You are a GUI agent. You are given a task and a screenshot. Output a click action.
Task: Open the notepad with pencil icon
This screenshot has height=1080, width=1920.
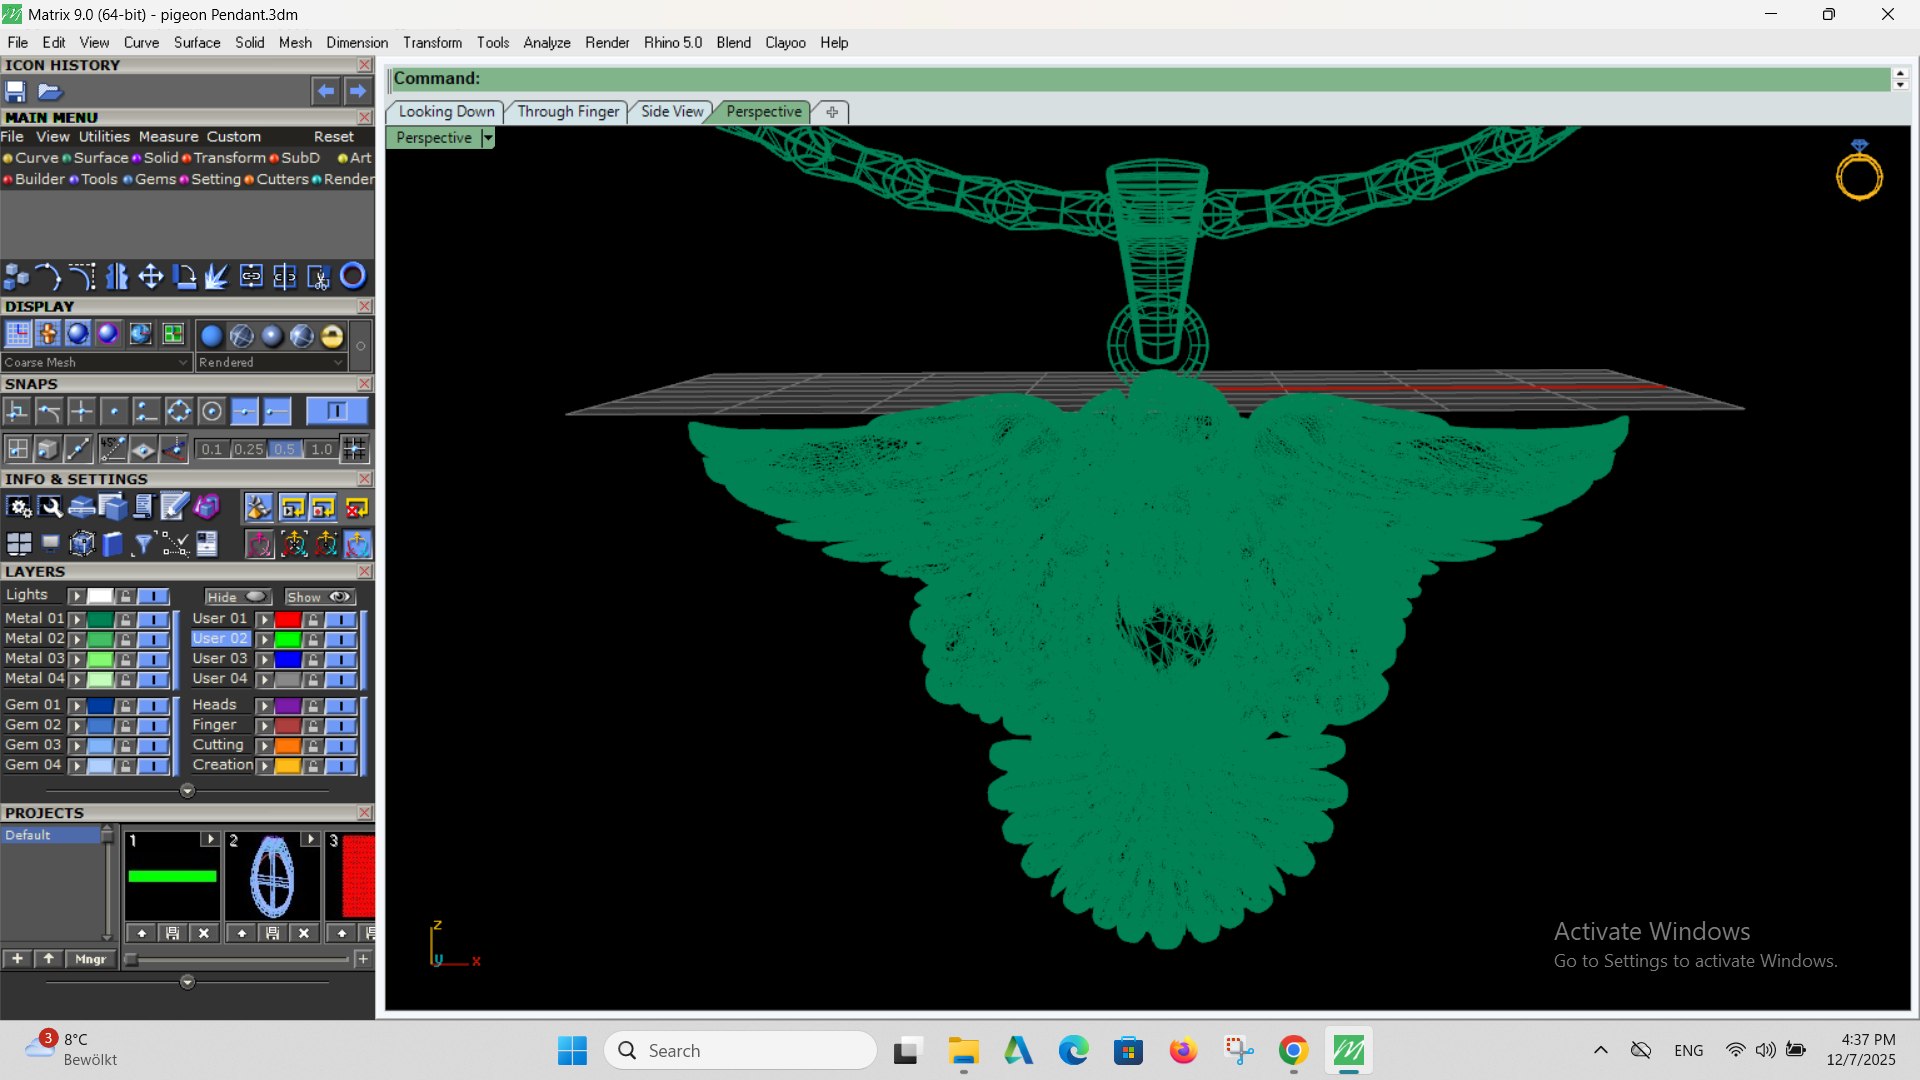(174, 508)
